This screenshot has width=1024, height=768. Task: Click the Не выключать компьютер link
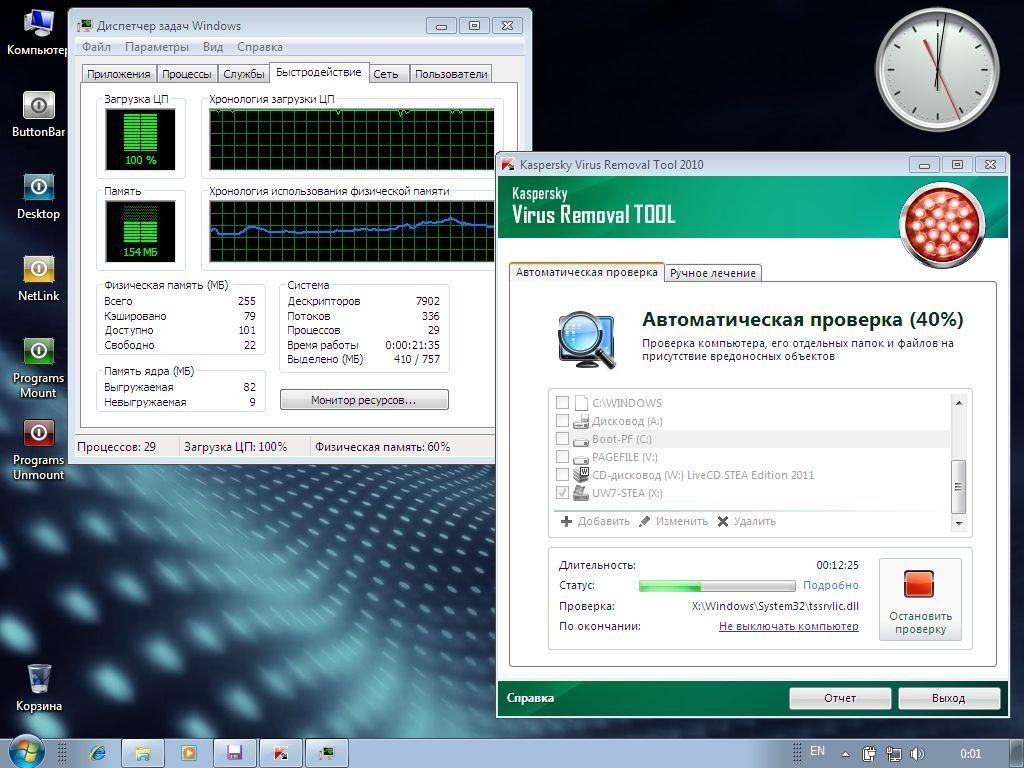click(789, 626)
